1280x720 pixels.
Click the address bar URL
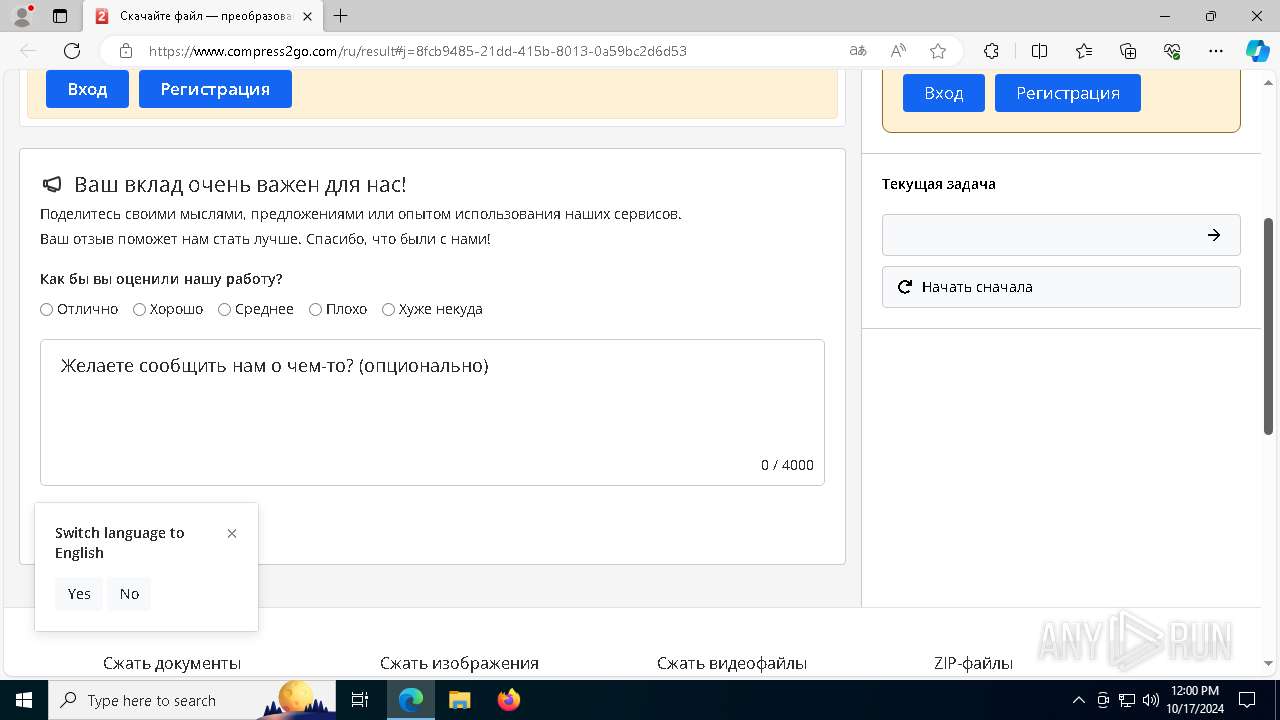coord(418,51)
